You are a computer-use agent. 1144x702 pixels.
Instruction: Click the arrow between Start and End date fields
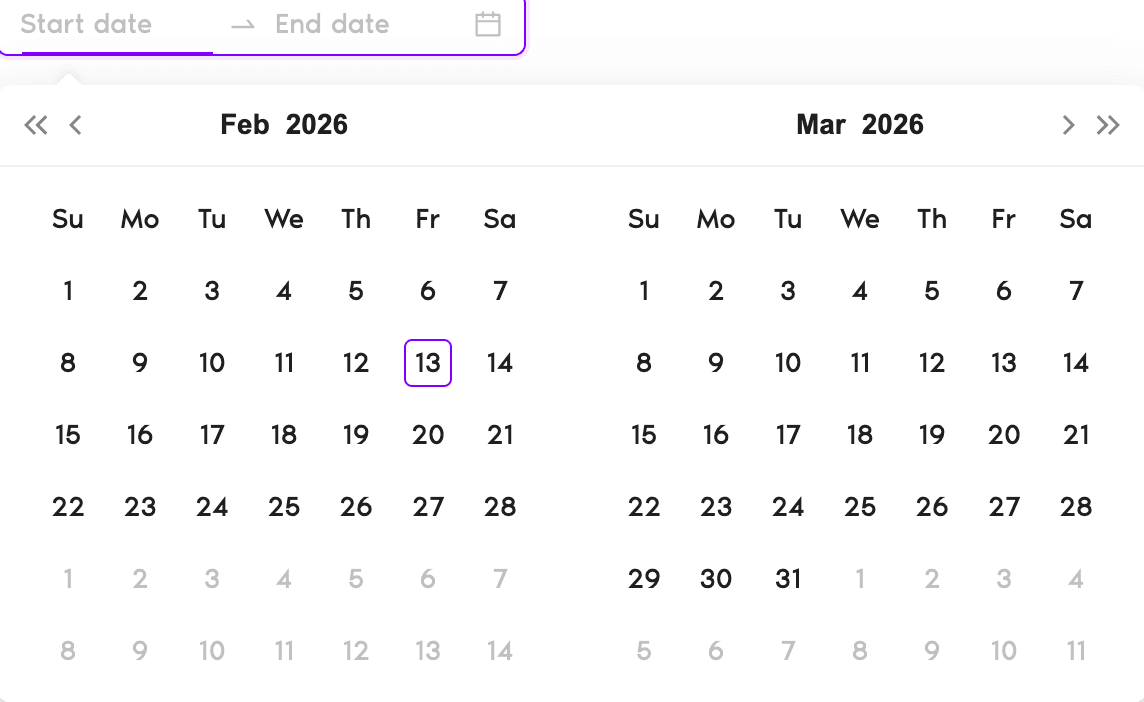[242, 25]
